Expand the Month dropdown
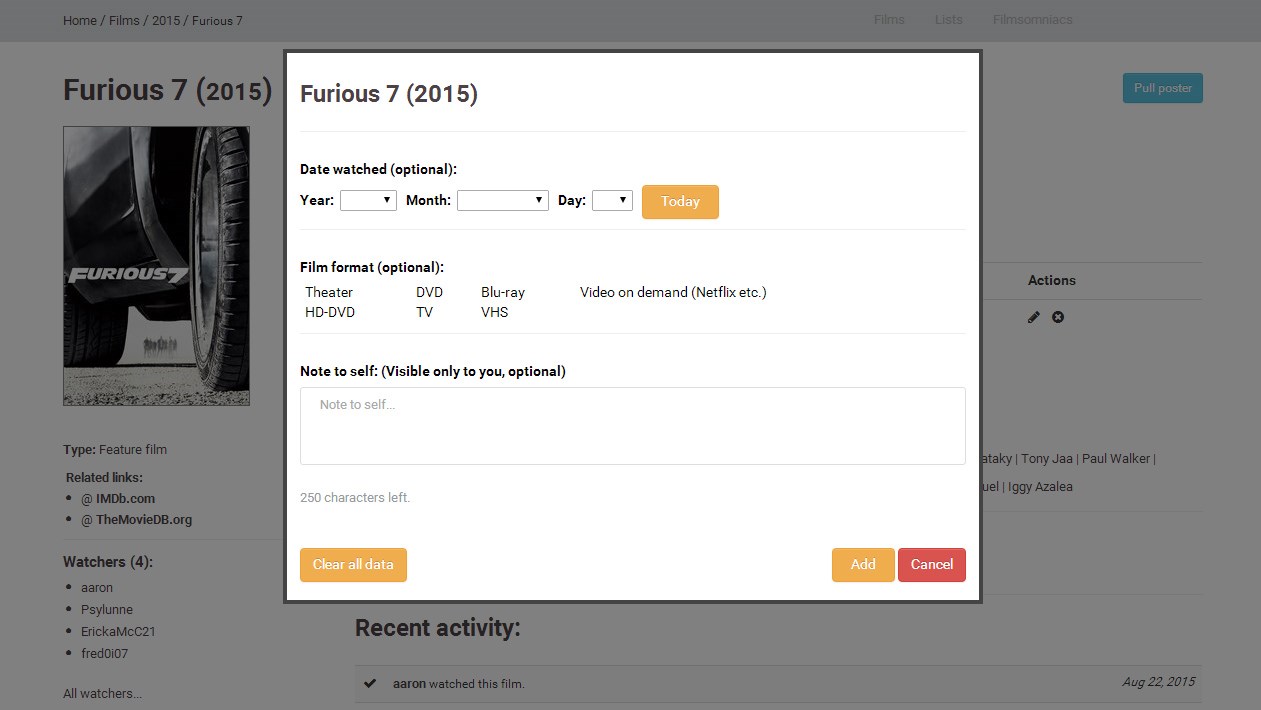This screenshot has height=710, width=1261. (x=503, y=200)
